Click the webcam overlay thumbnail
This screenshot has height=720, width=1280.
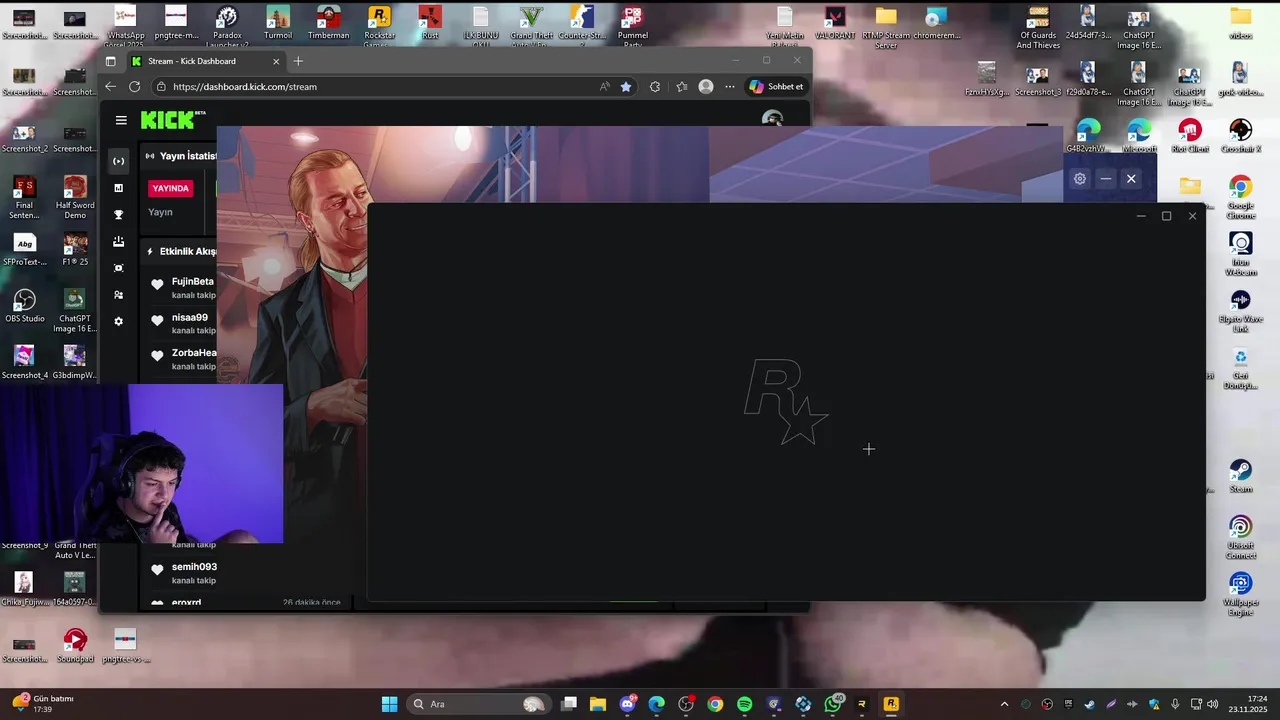[x=141, y=464]
